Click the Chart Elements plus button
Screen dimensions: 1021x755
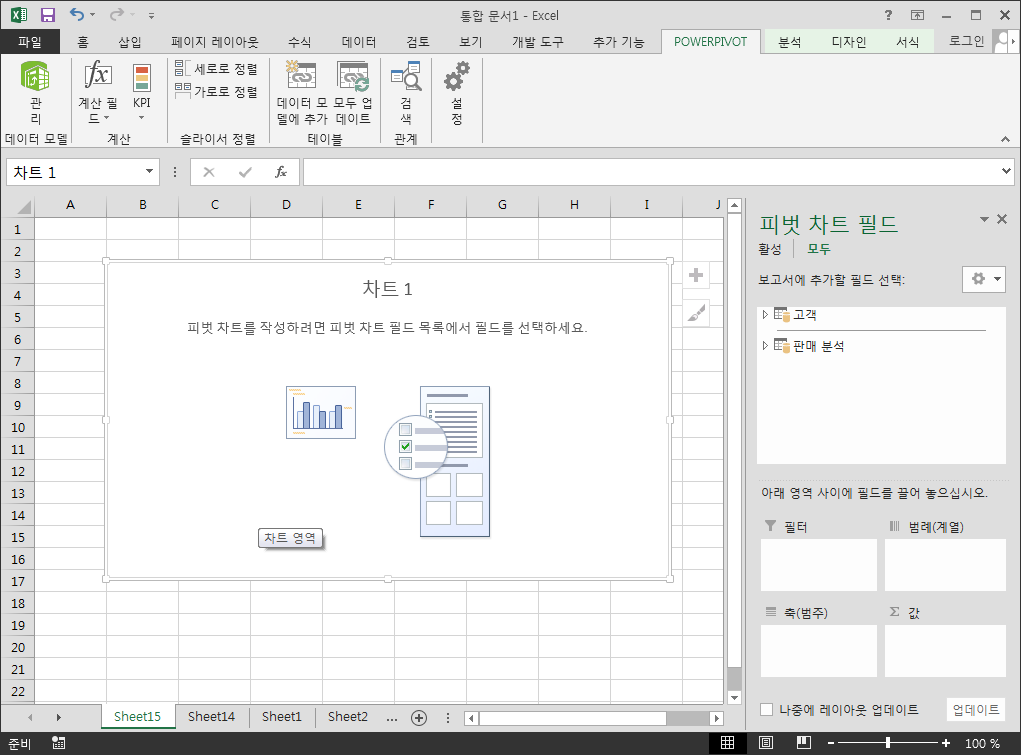(696, 275)
